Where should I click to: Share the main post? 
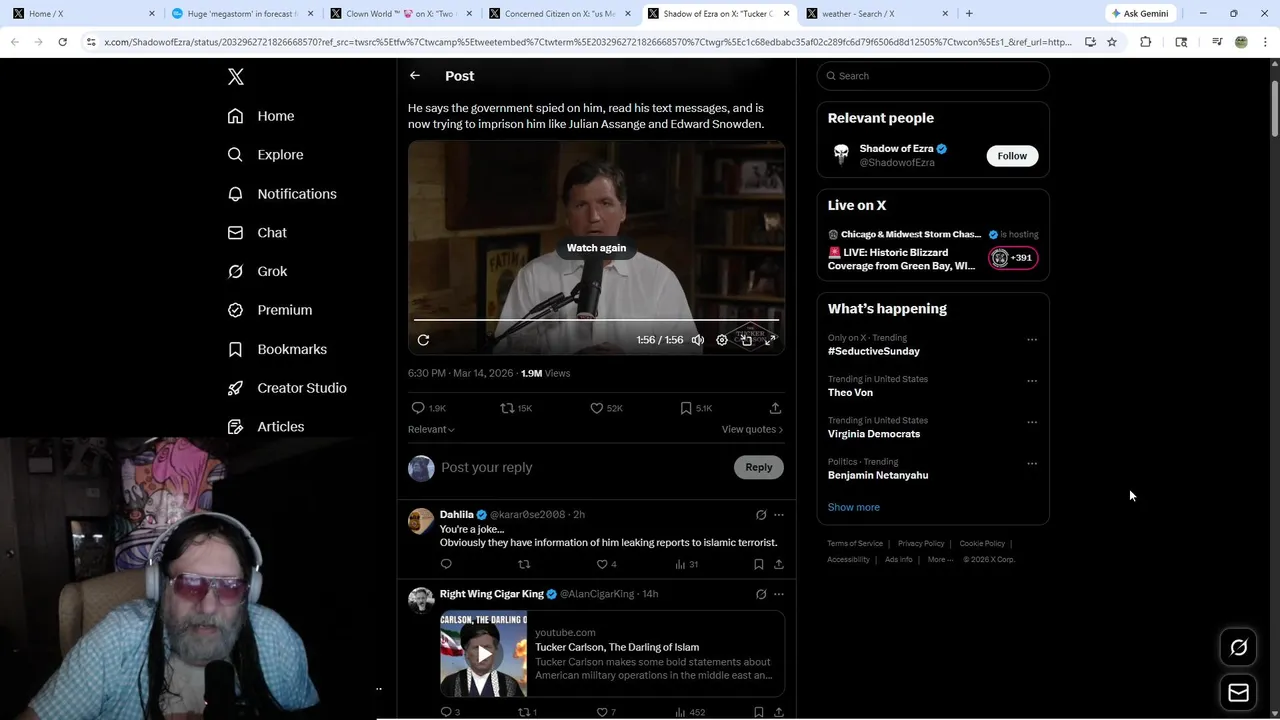(x=775, y=408)
